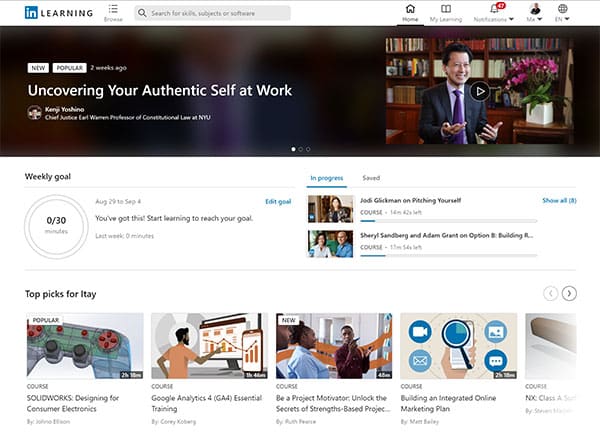
Task: Expand the Me dropdown arrow
Action: coord(540,19)
